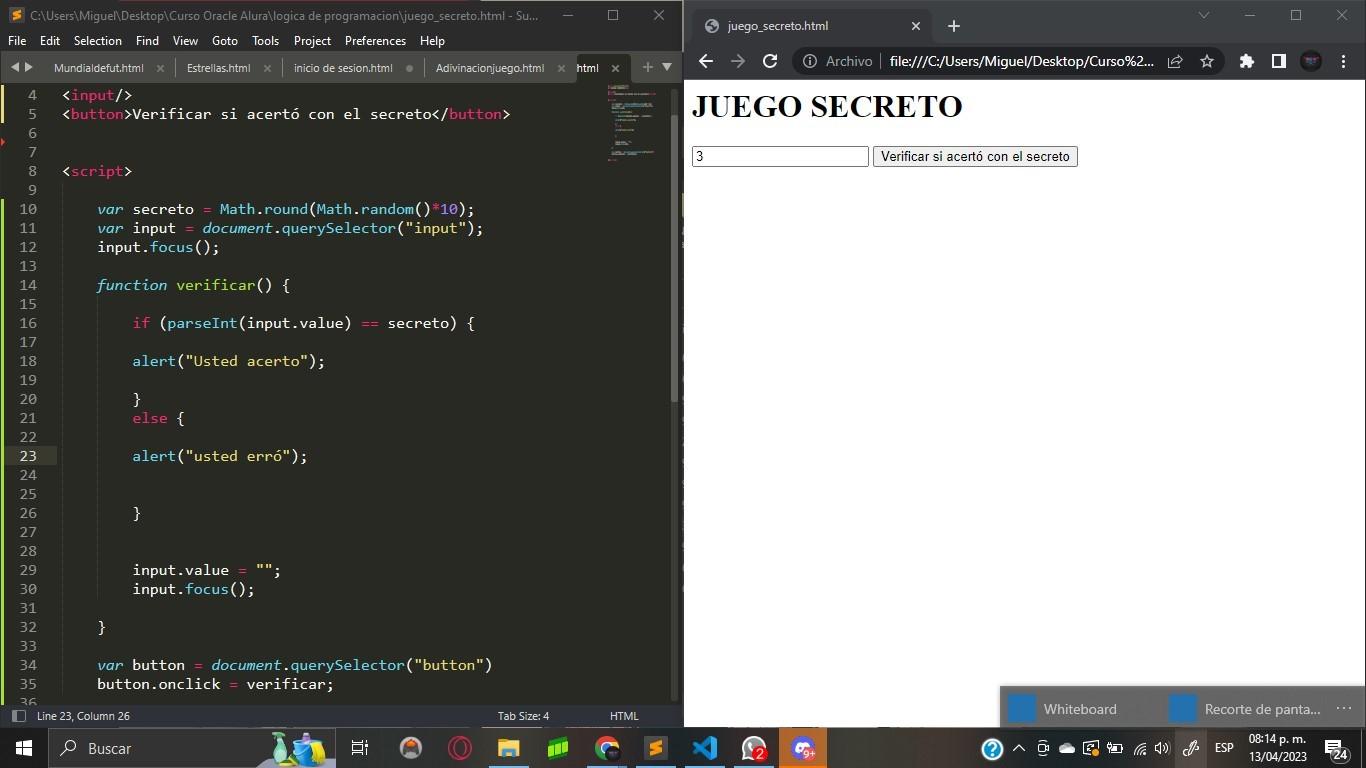Click 'Verificar si acertó con el secreto' page button
Screen dimensions: 1366x768
(975, 156)
